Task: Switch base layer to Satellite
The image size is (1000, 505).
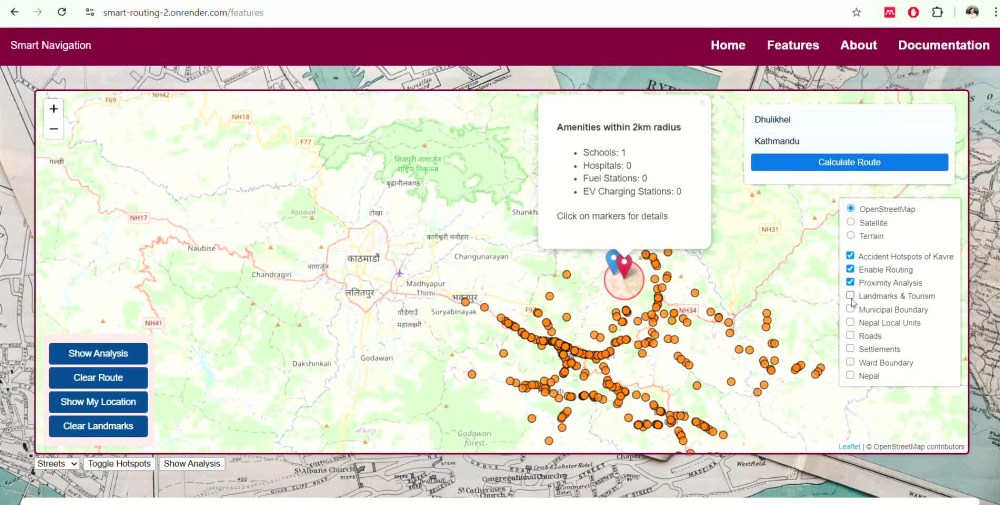Action: 851,222
